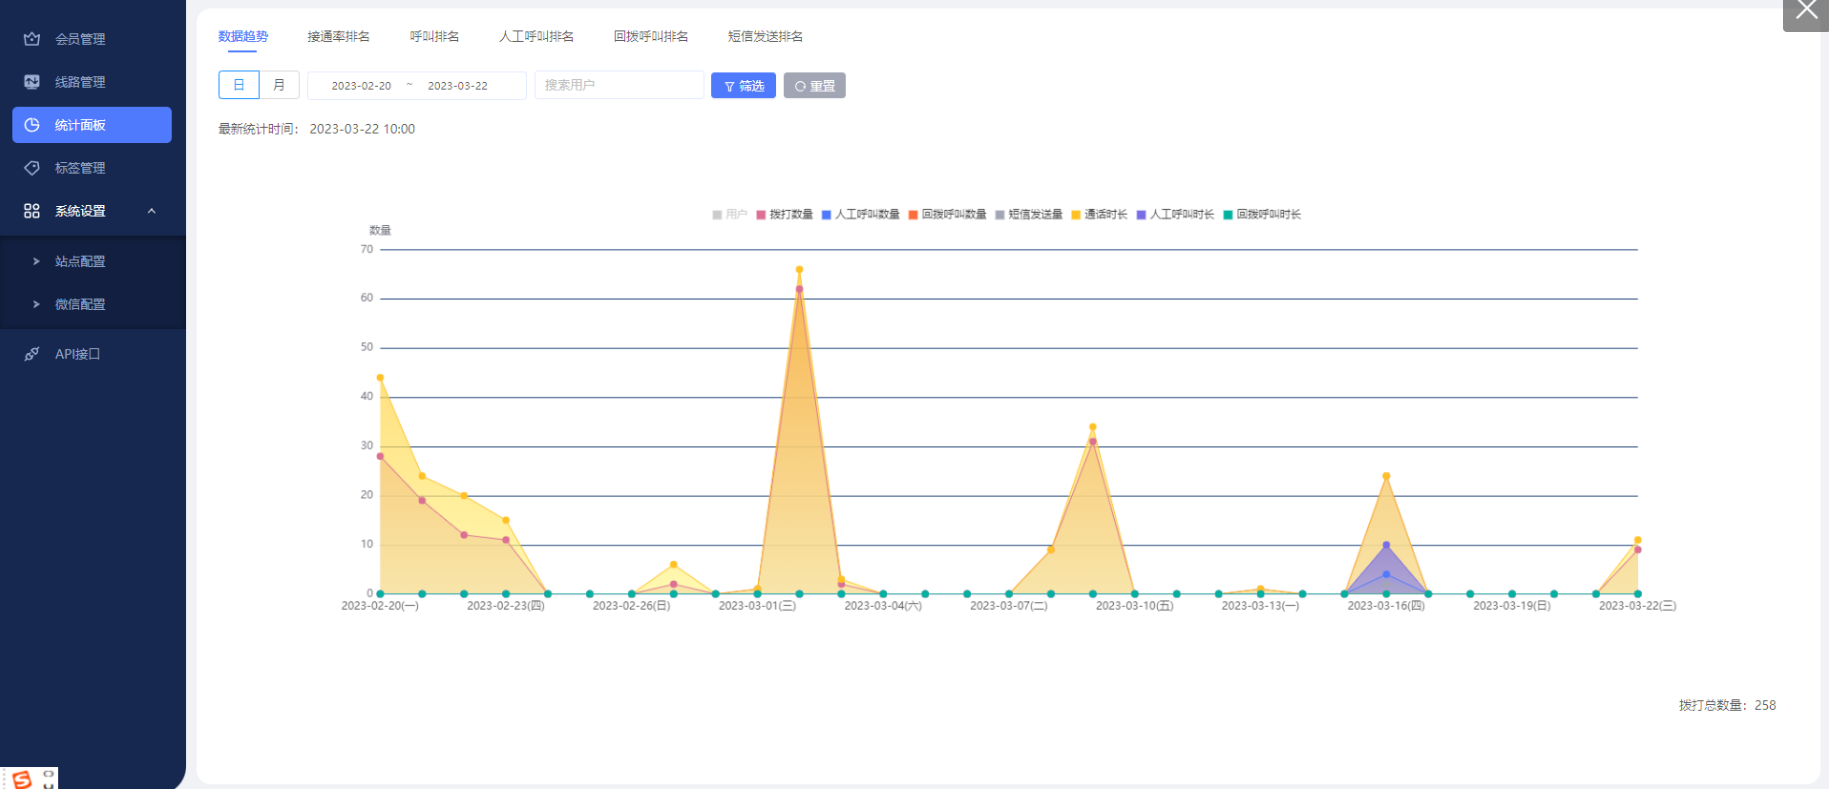This screenshot has width=1829, height=789.
Task: Switch chart granularity to 日 (day)
Action: click(239, 85)
